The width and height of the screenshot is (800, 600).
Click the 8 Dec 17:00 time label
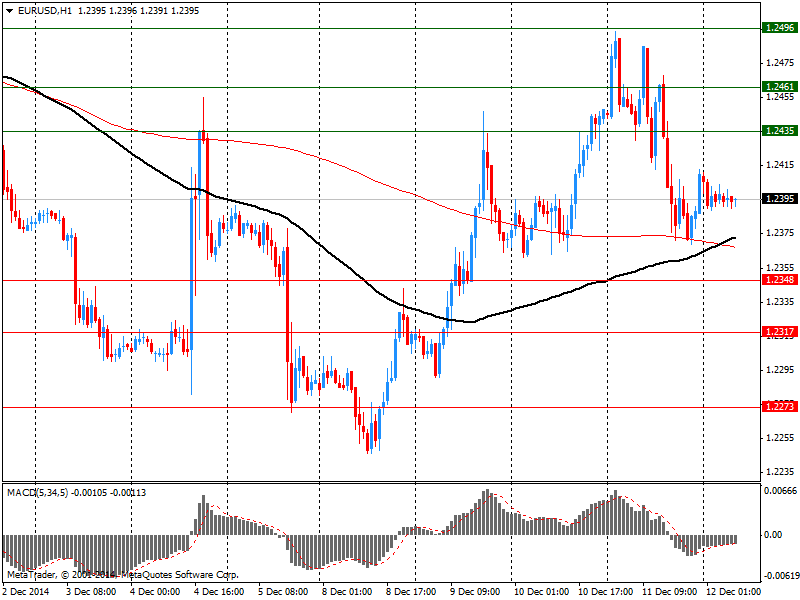click(x=411, y=592)
